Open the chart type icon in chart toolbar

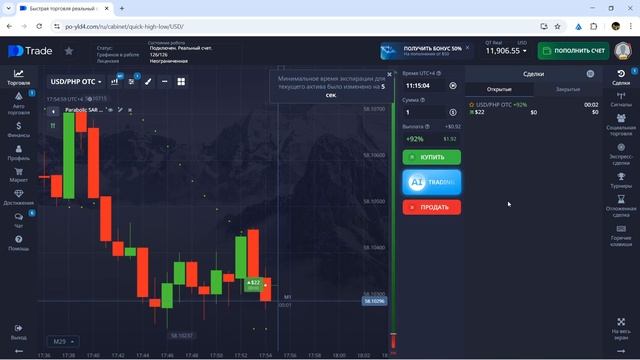(115, 82)
